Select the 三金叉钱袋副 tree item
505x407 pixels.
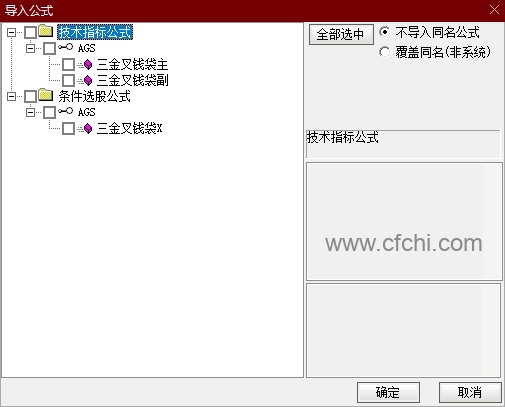pos(132,80)
